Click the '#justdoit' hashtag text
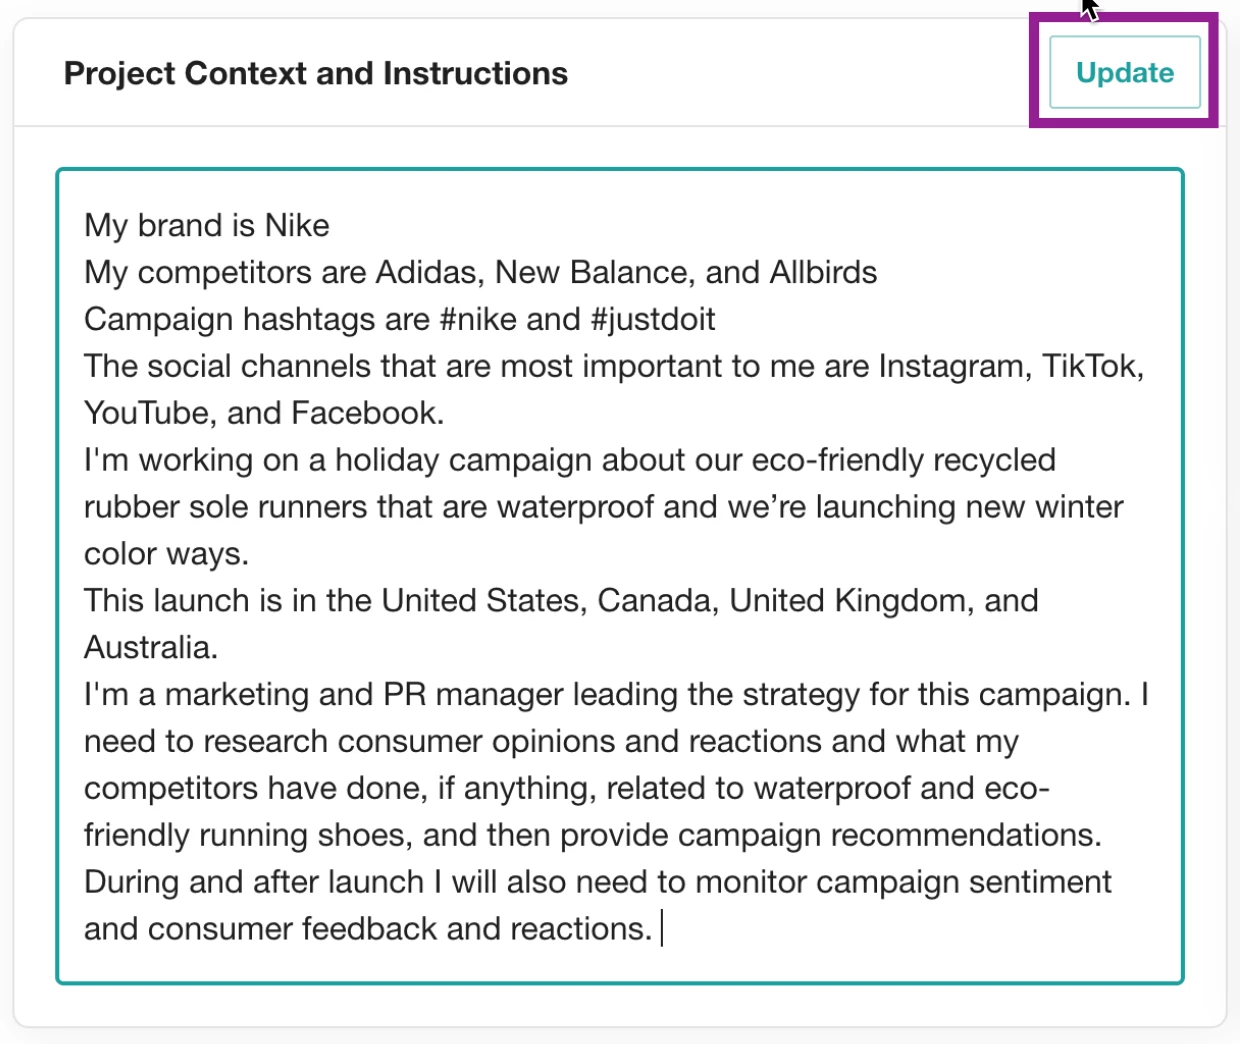 653,319
